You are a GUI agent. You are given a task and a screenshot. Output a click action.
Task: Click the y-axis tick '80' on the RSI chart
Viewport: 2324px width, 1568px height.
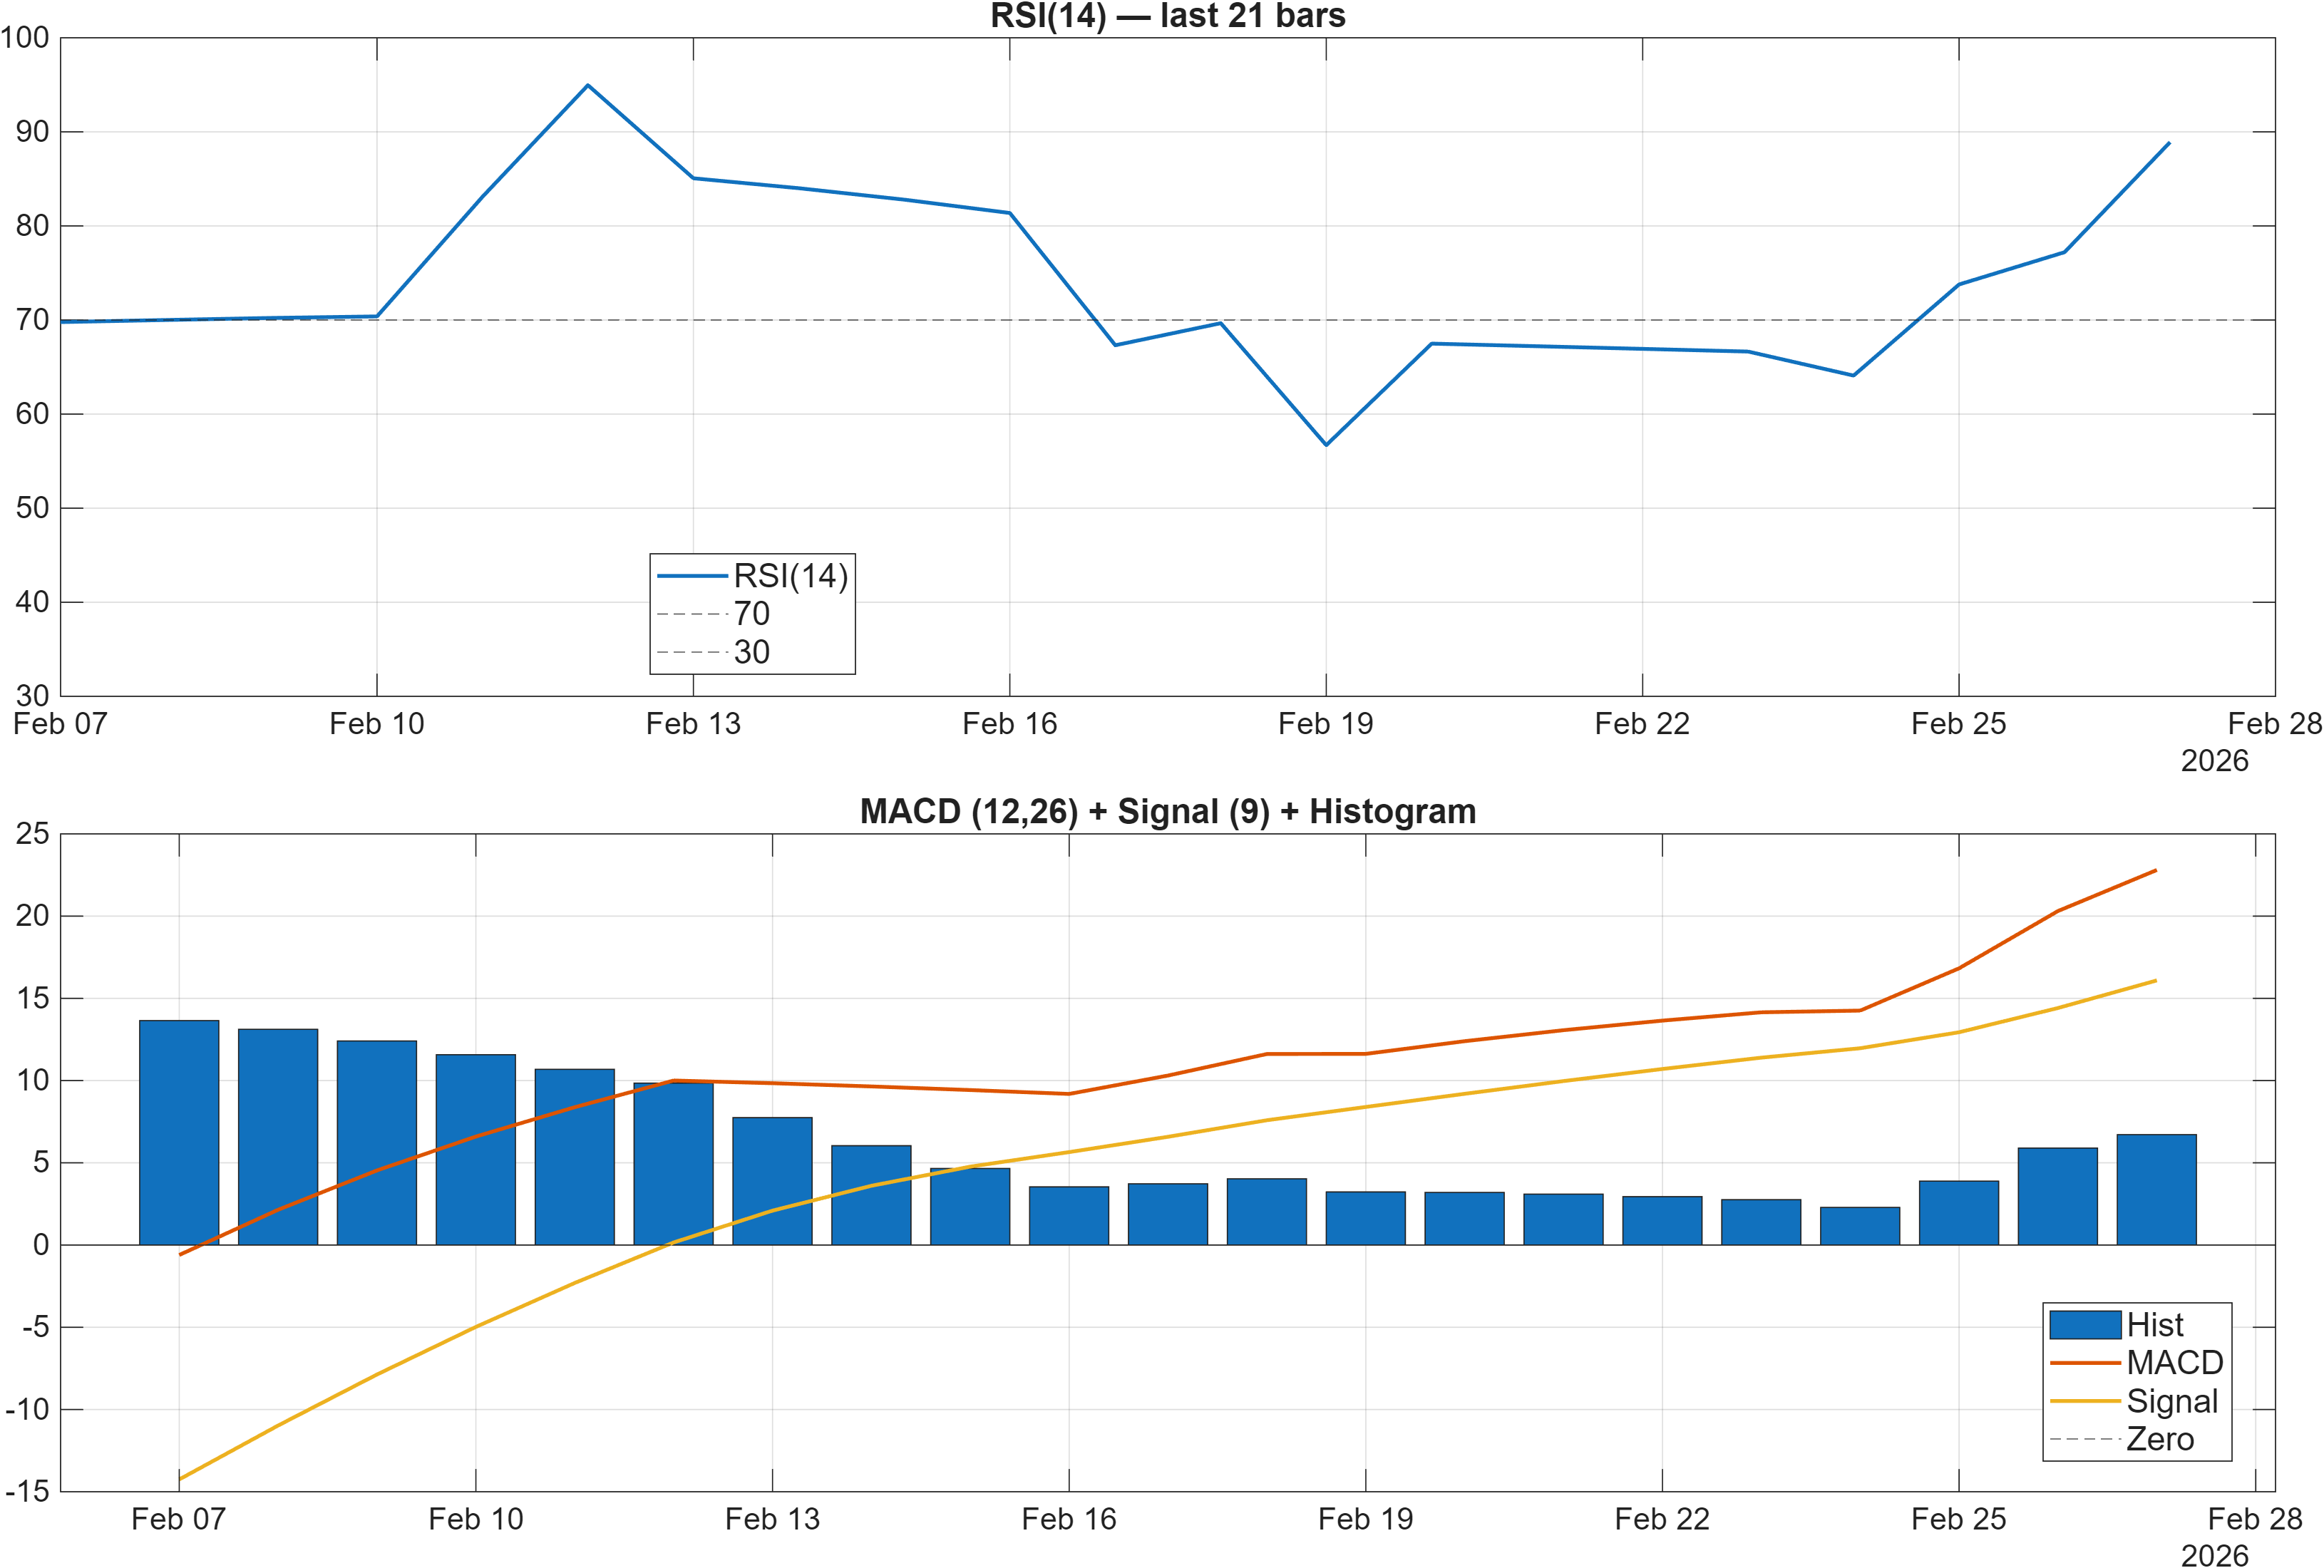(x=32, y=226)
